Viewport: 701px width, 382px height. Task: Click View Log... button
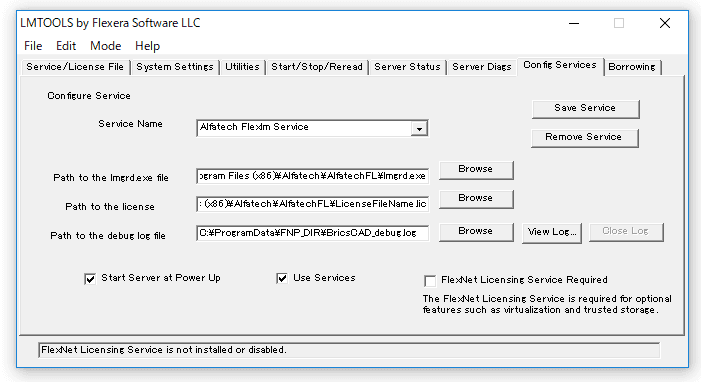552,232
